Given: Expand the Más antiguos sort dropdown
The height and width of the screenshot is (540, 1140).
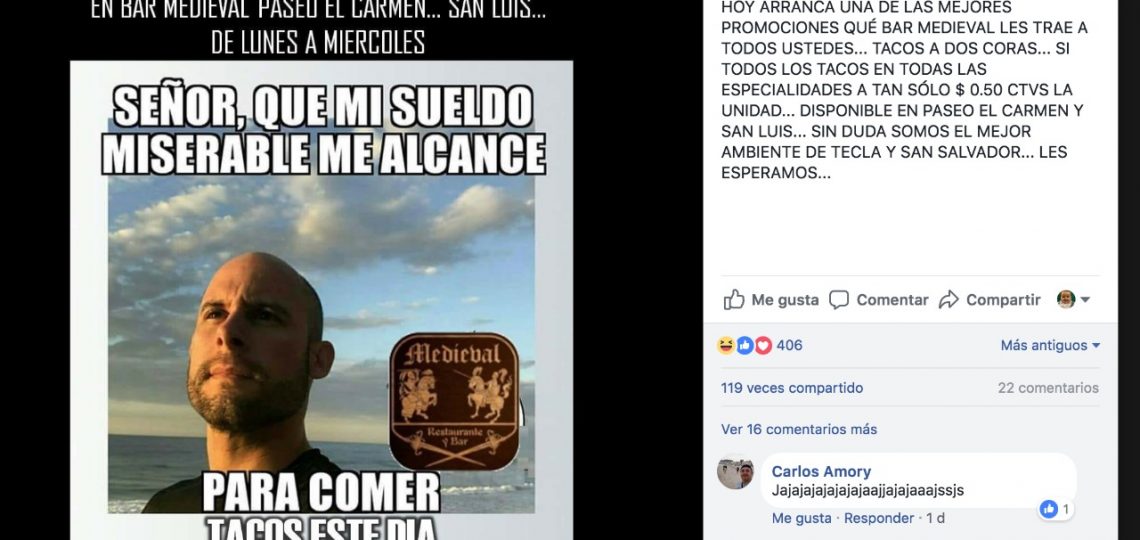Looking at the screenshot, I should (1050, 345).
